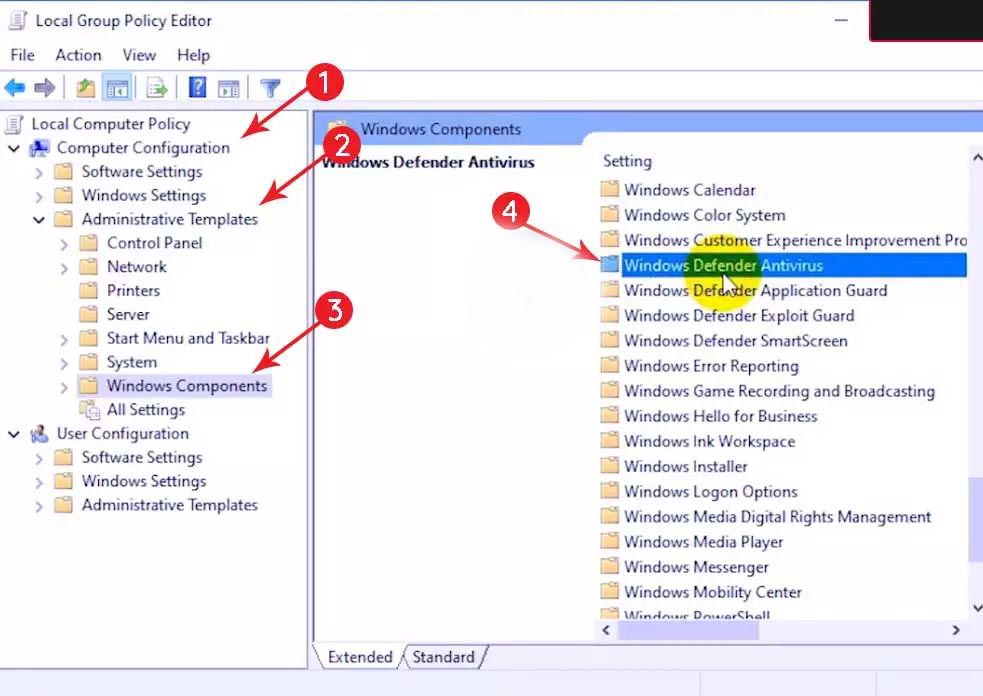Image resolution: width=983 pixels, height=696 pixels.
Task: Toggle Show/Hide Console Tree toolbar icon
Action: [117, 88]
